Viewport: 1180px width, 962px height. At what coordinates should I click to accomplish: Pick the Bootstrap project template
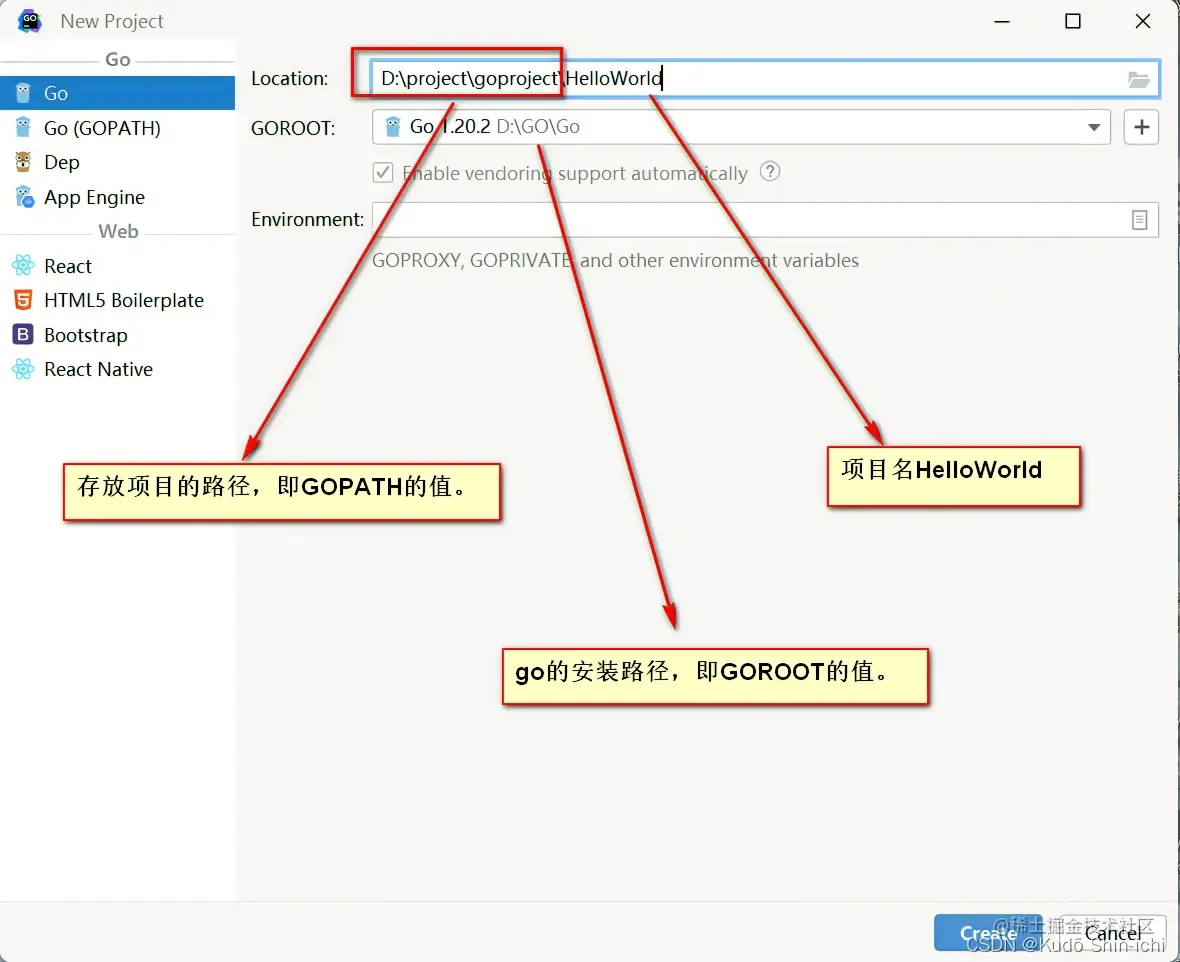coord(117,335)
